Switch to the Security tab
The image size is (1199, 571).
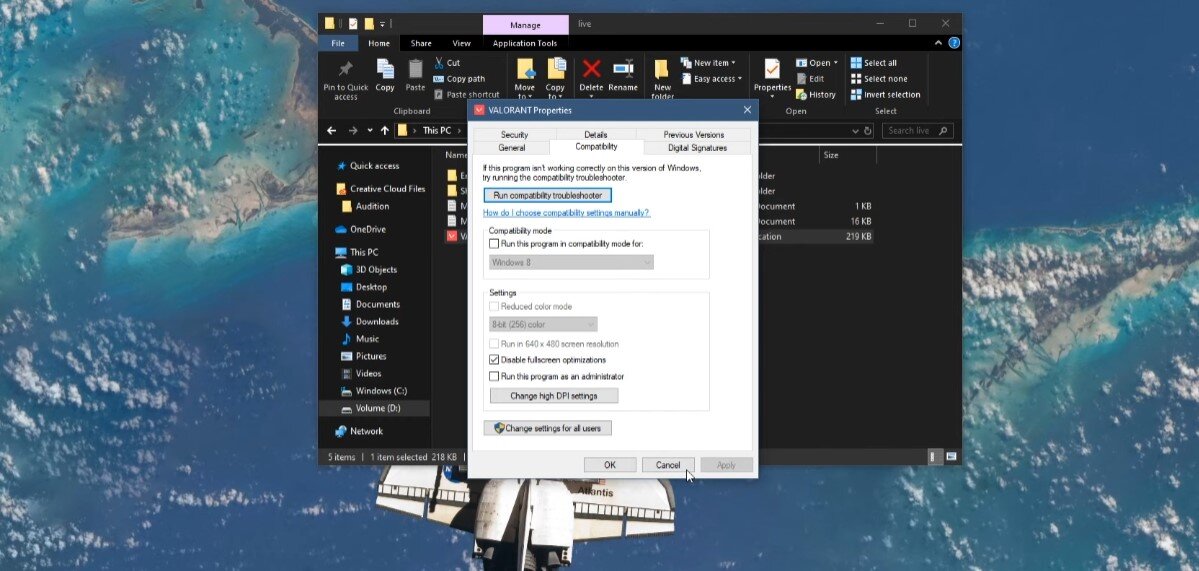(514, 135)
